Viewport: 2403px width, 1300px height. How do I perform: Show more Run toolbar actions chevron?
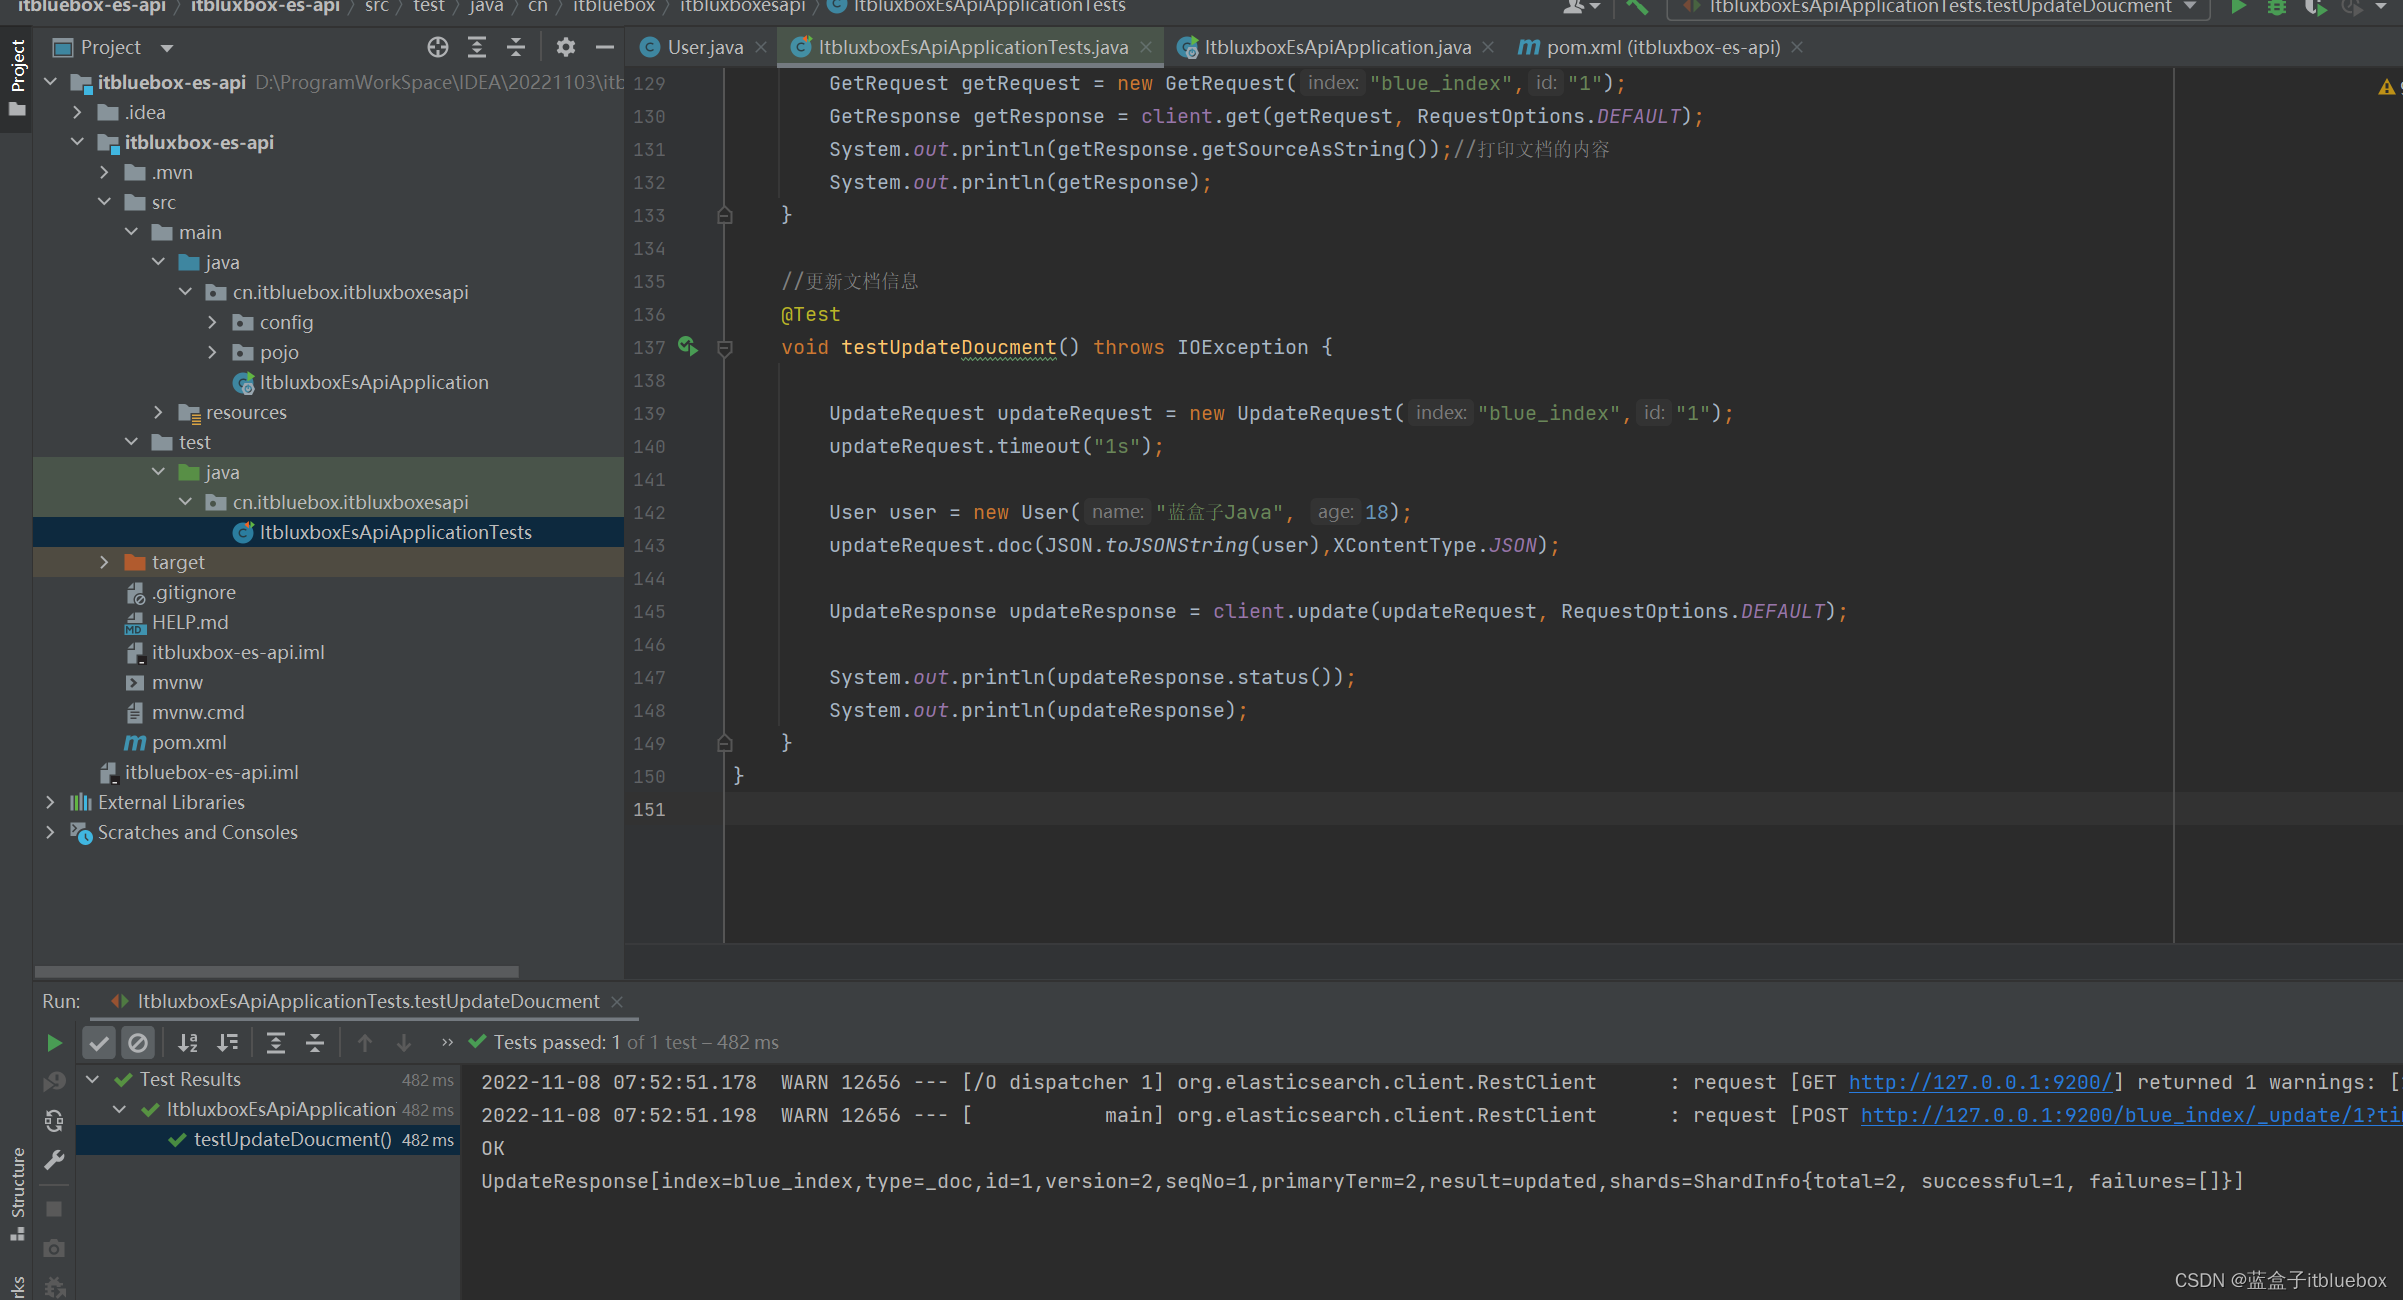pyautogui.click(x=447, y=1043)
